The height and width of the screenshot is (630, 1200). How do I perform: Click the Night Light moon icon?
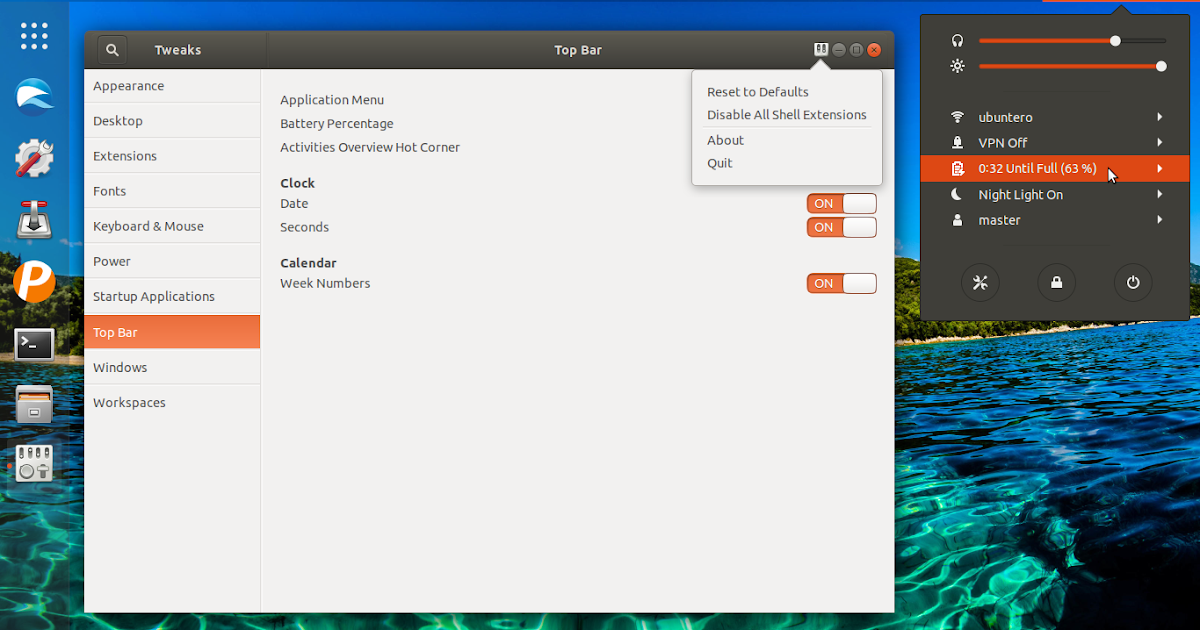pos(958,194)
